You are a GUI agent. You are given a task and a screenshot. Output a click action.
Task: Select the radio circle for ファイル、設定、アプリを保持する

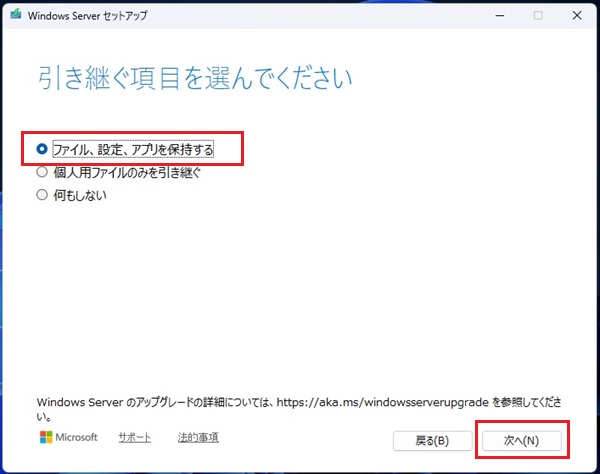tap(42, 149)
